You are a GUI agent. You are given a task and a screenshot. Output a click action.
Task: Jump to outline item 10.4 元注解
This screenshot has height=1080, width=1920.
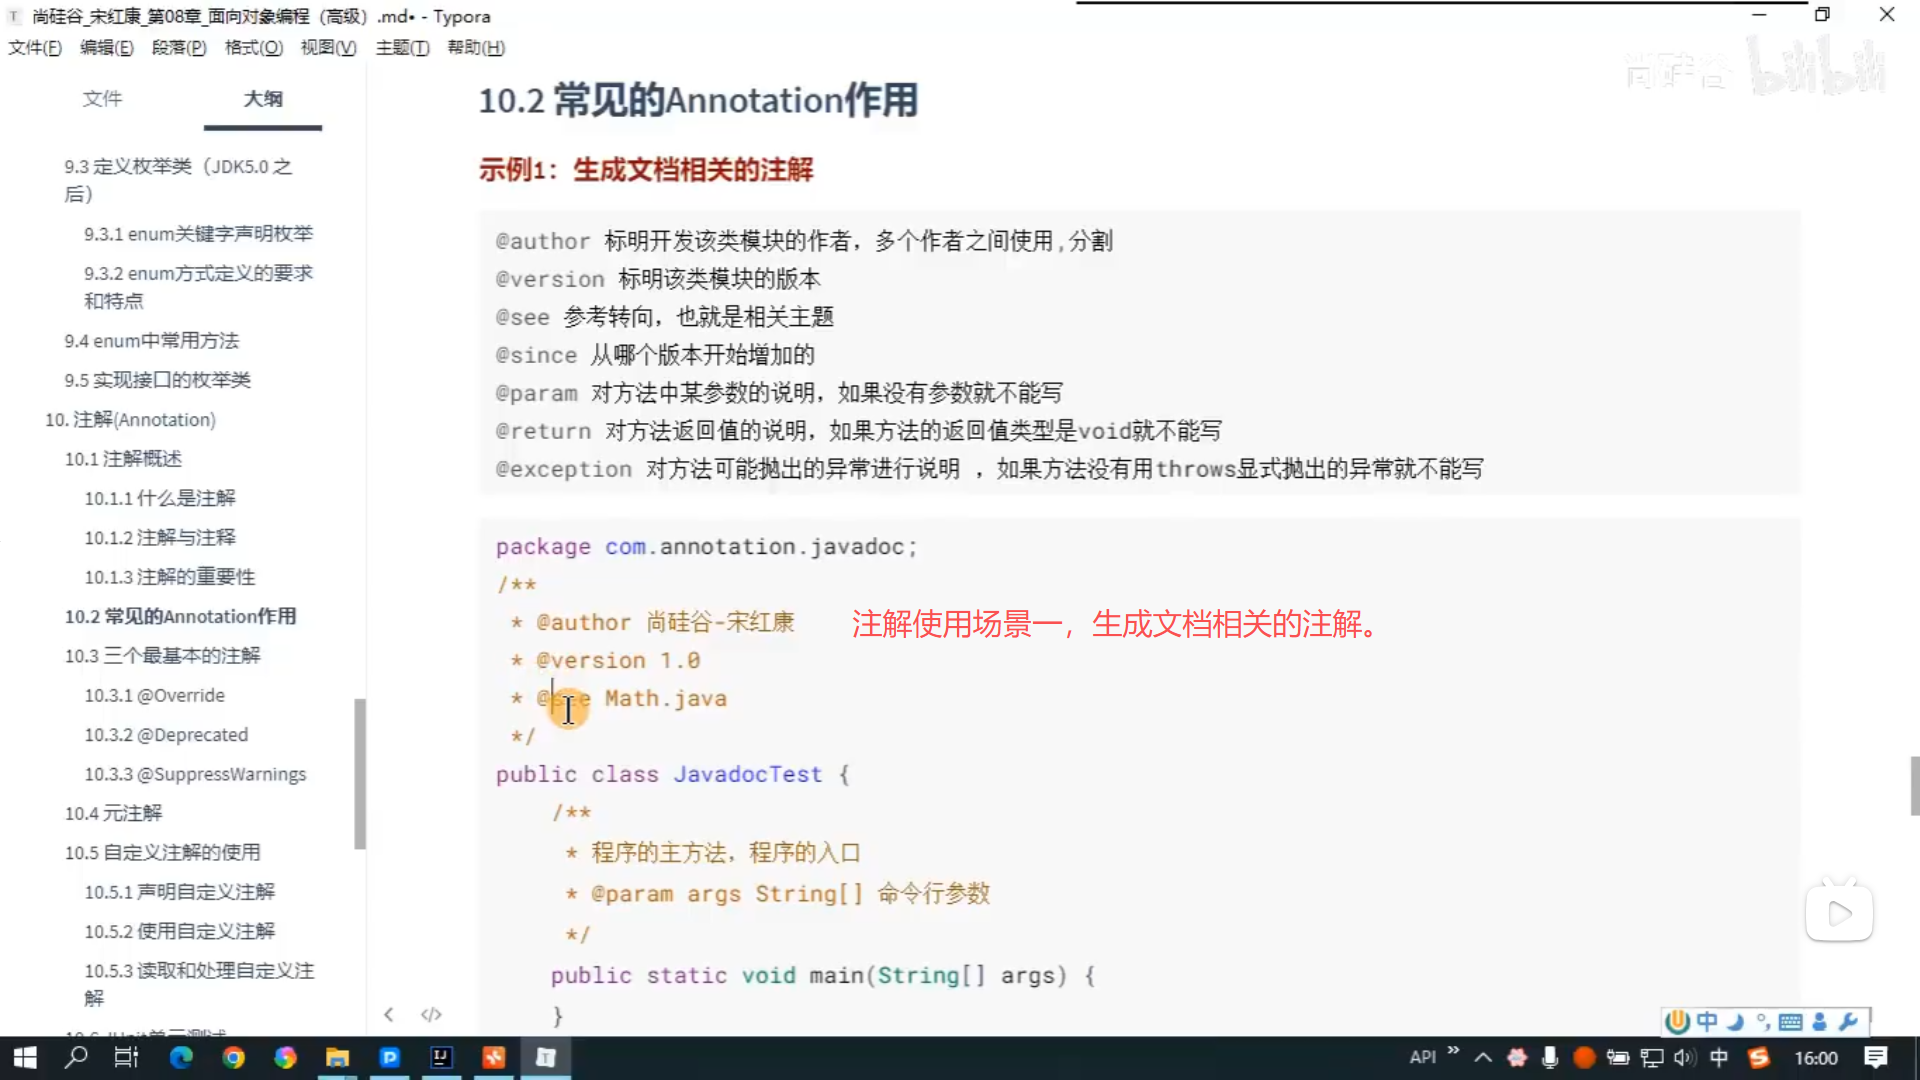tap(113, 813)
